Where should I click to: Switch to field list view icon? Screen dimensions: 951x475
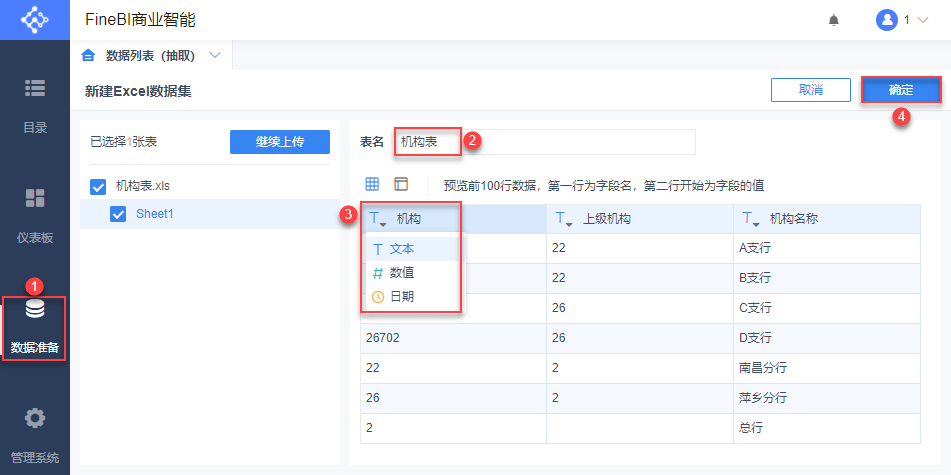pyautogui.click(x=401, y=184)
